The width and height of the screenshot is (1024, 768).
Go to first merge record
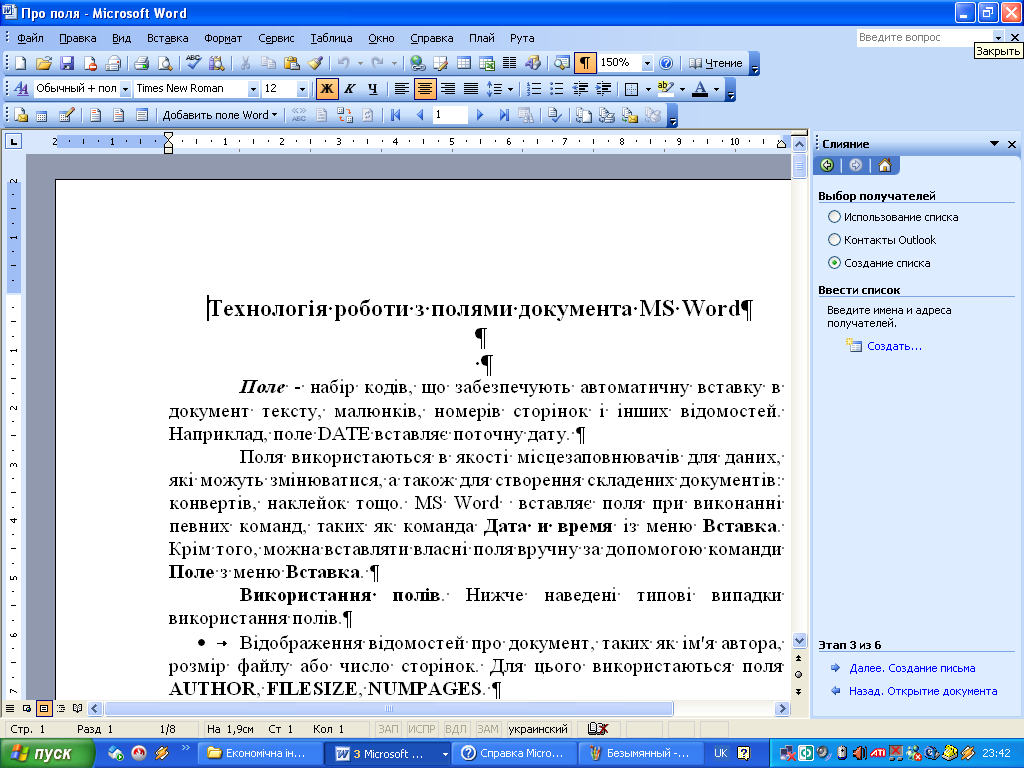click(395, 116)
